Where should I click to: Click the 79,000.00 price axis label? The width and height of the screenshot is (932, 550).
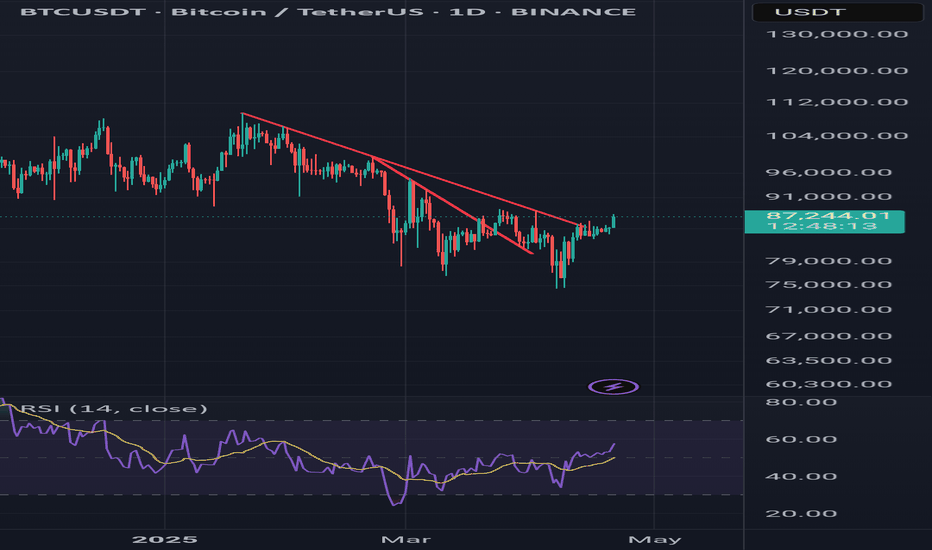pyautogui.click(x=829, y=261)
